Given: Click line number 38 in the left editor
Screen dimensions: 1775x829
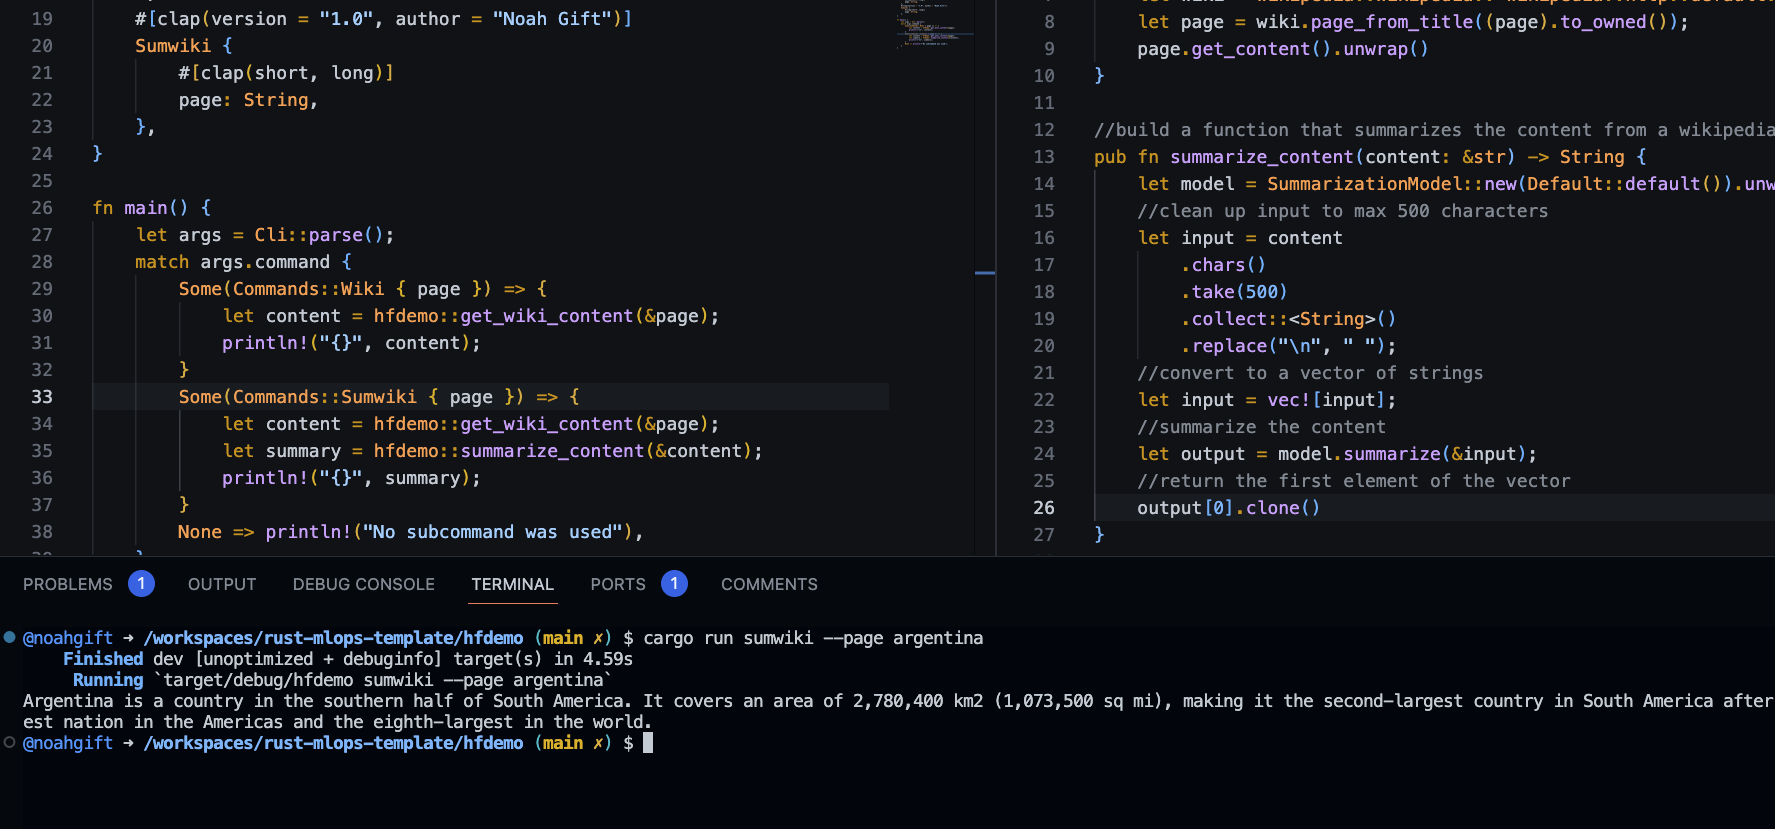Looking at the screenshot, I should click(42, 531).
